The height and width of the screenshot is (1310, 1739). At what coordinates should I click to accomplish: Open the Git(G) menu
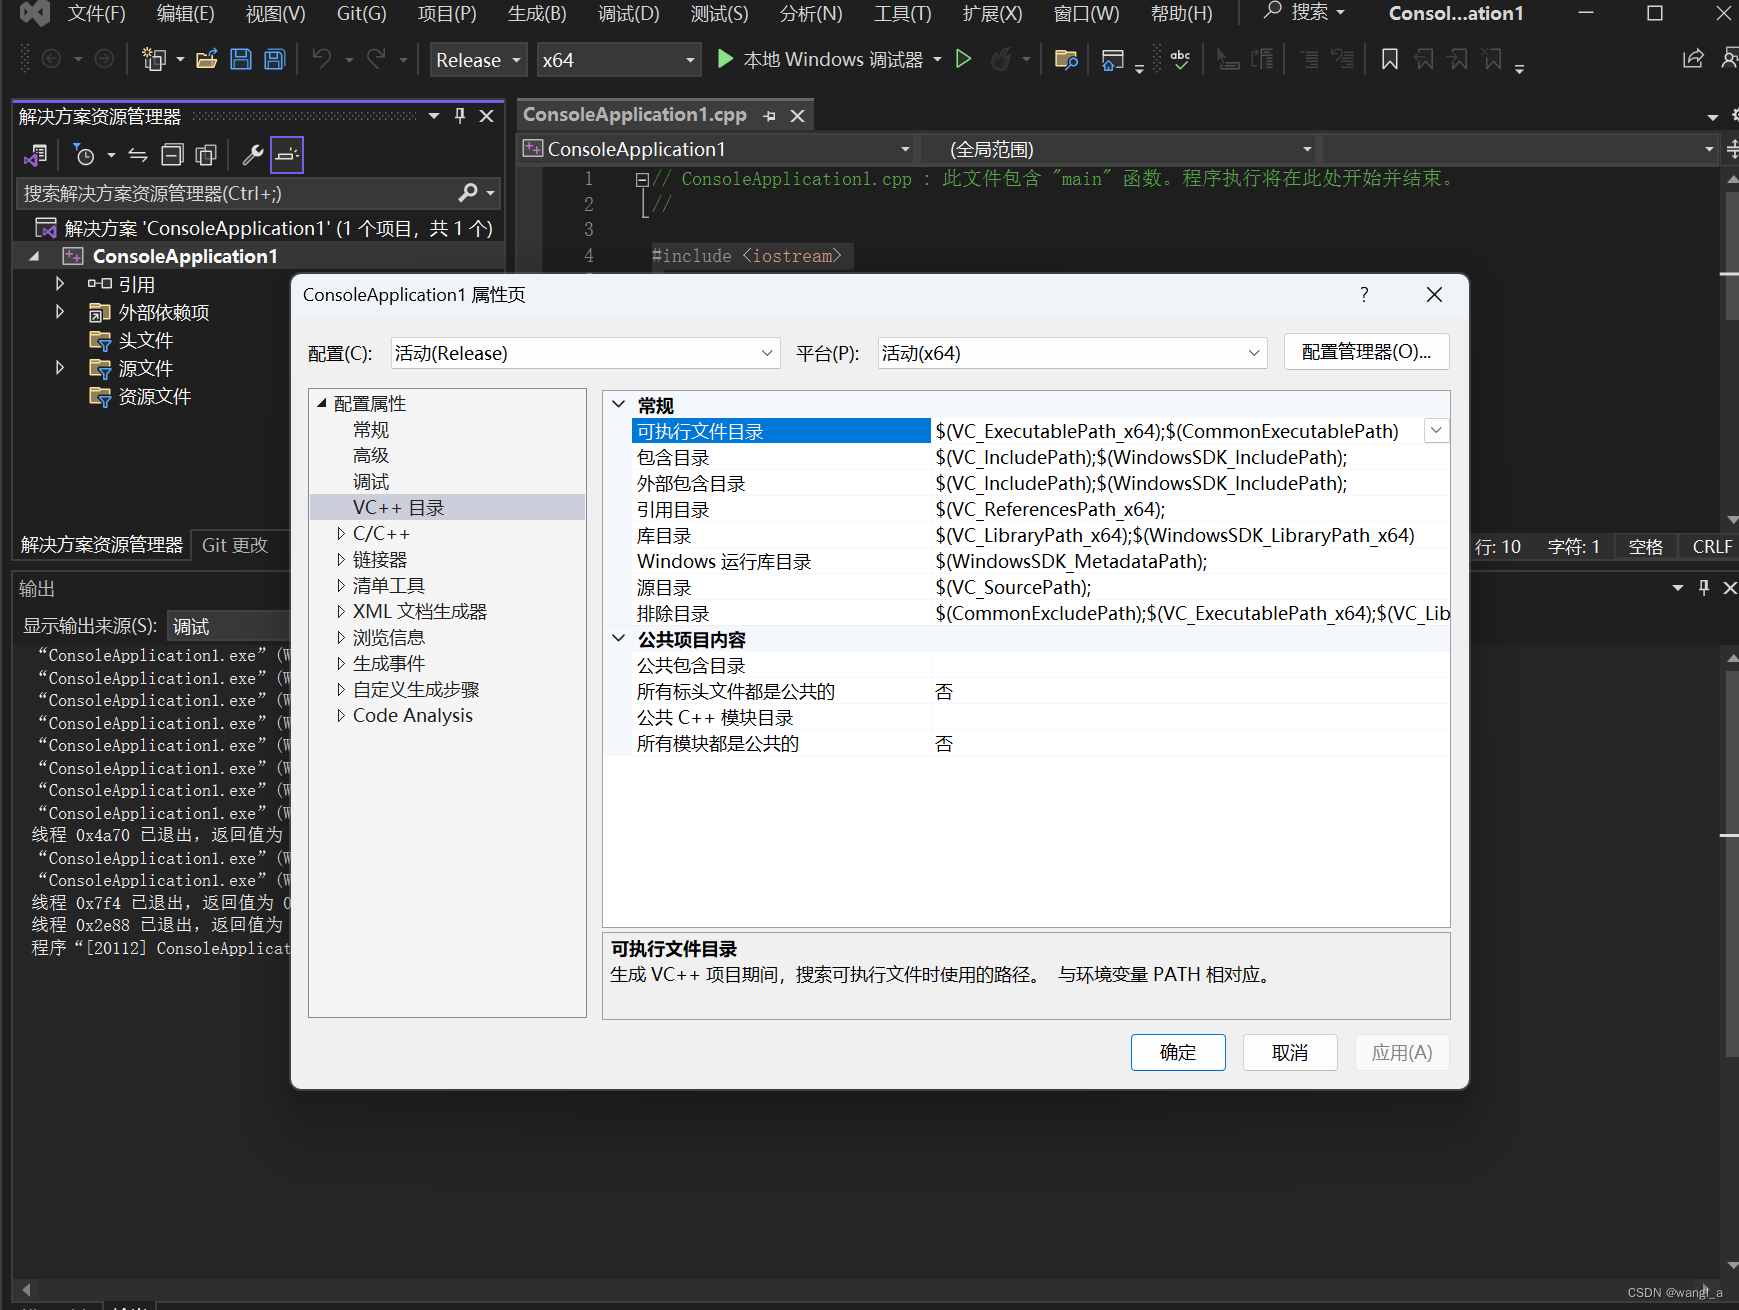(x=361, y=13)
